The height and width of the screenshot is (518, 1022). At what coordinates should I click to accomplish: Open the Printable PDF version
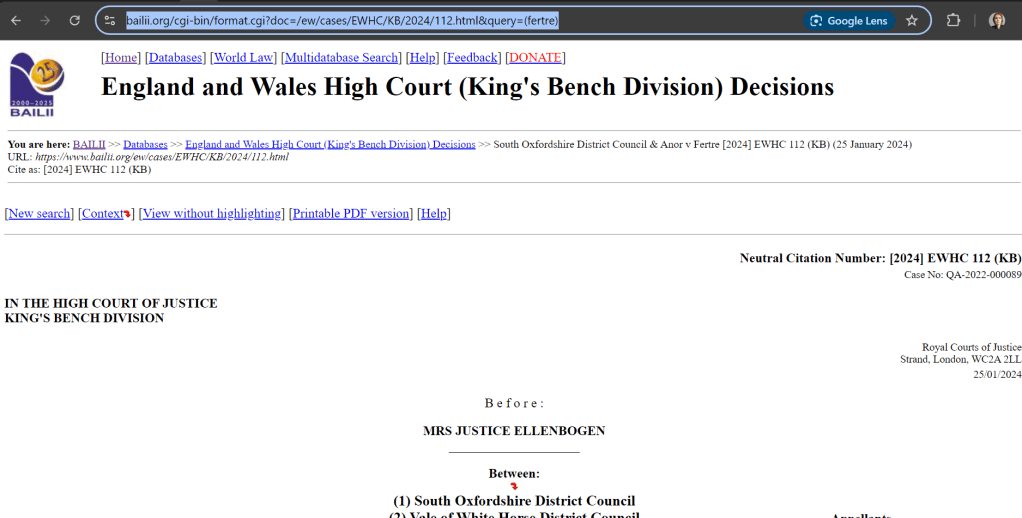pos(350,214)
